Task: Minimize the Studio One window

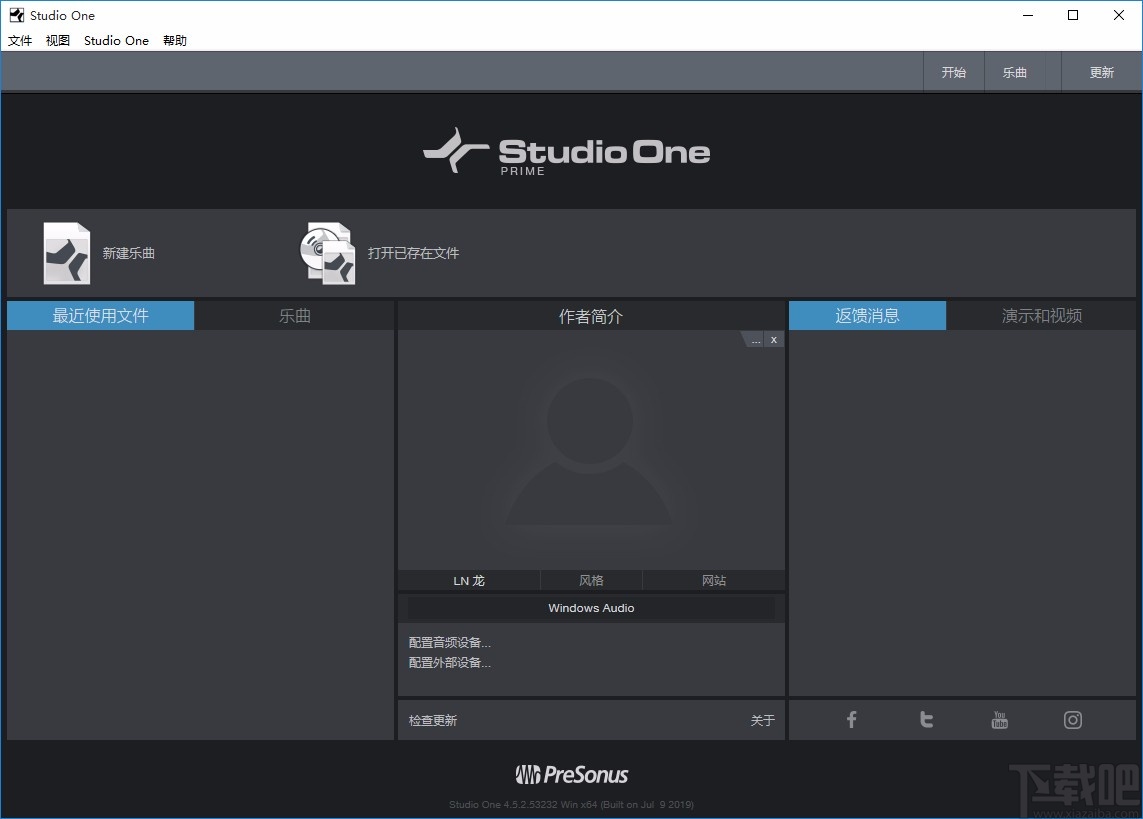Action: 1028,15
